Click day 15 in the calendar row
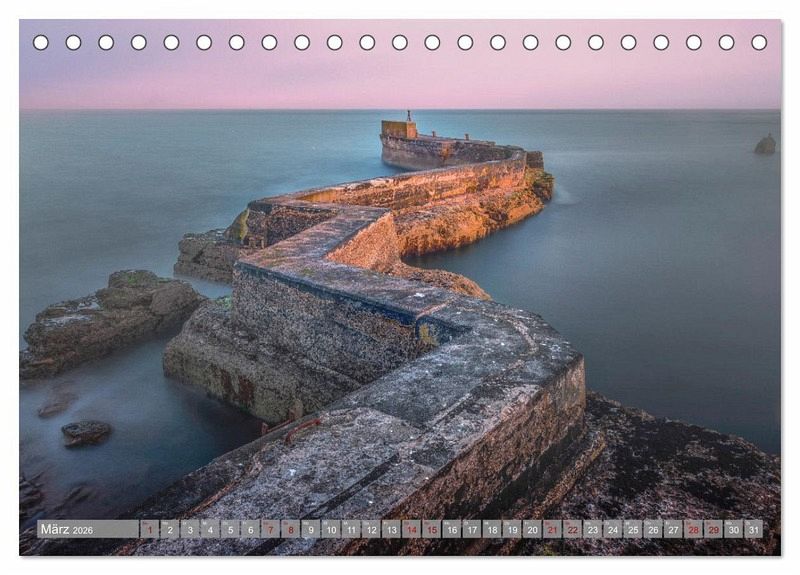This screenshot has height=575, width=800. click(431, 529)
